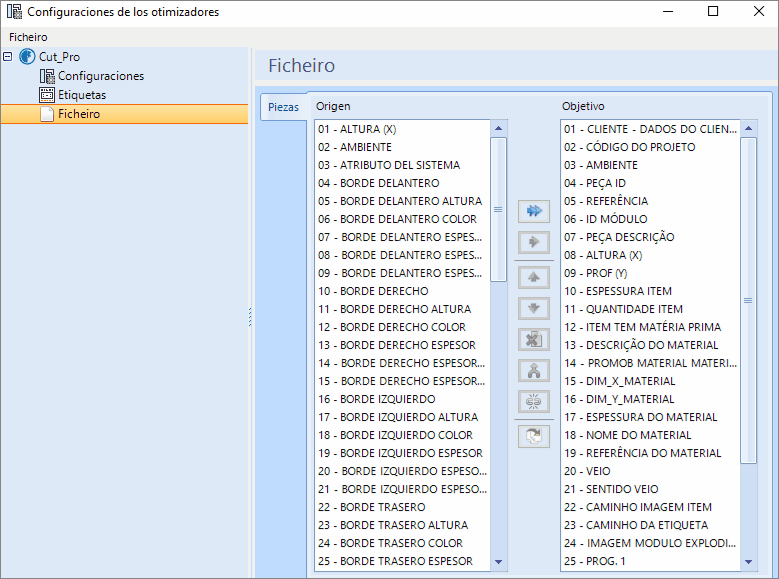
Task: Click the blank page icon beside Ficheiro in tree
Action: (x=47, y=114)
